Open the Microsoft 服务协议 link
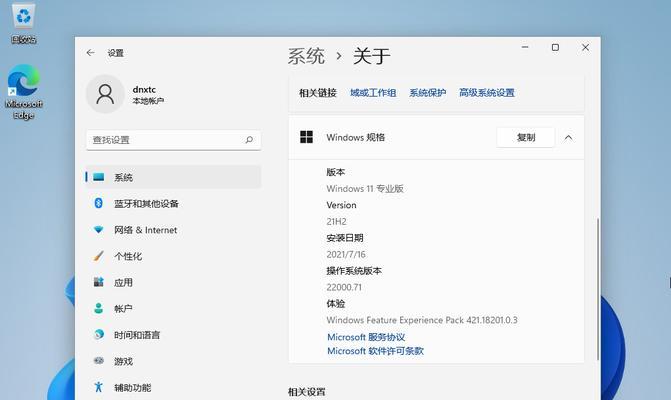671x400 pixels. tap(366, 337)
